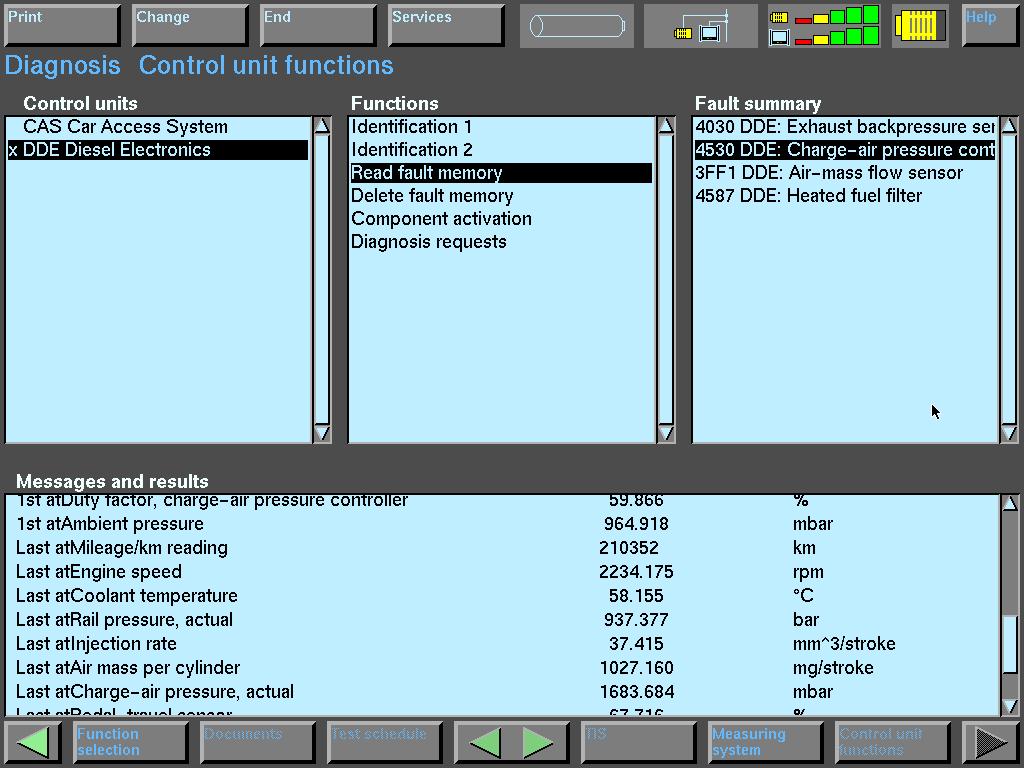Click the network connection diagram icon

click(700, 26)
